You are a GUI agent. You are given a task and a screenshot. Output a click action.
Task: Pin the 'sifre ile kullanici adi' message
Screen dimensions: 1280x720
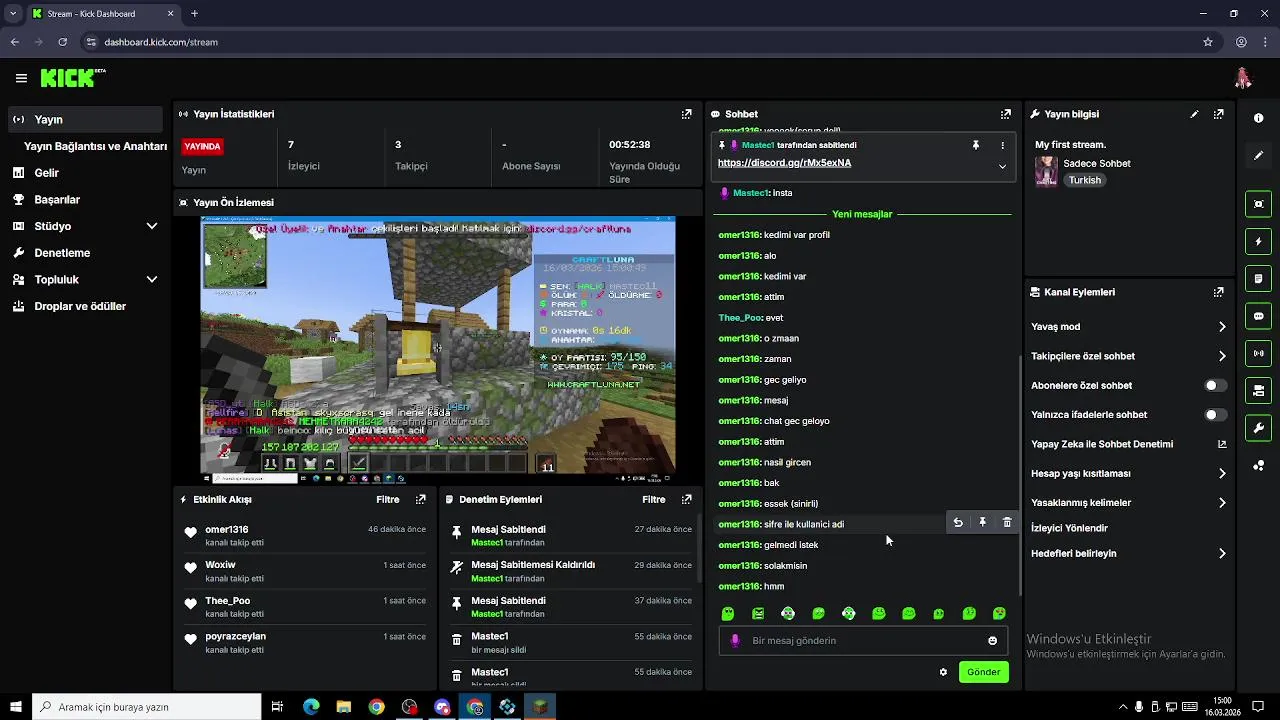[x=983, y=523]
